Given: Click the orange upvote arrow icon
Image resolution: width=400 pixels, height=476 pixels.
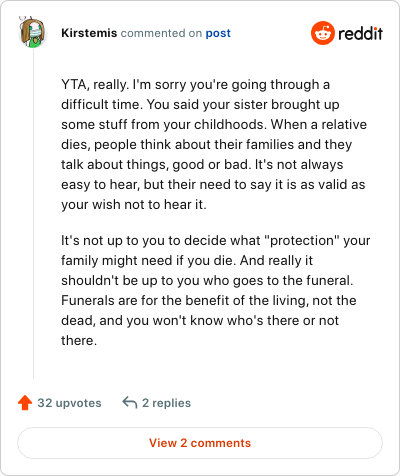Looking at the screenshot, I should click(x=25, y=403).
